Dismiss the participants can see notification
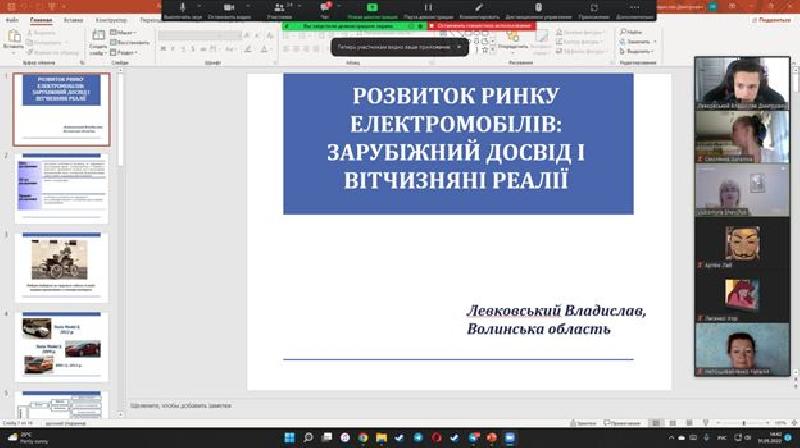Image resolution: width=800 pixels, height=448 pixels. click(459, 46)
